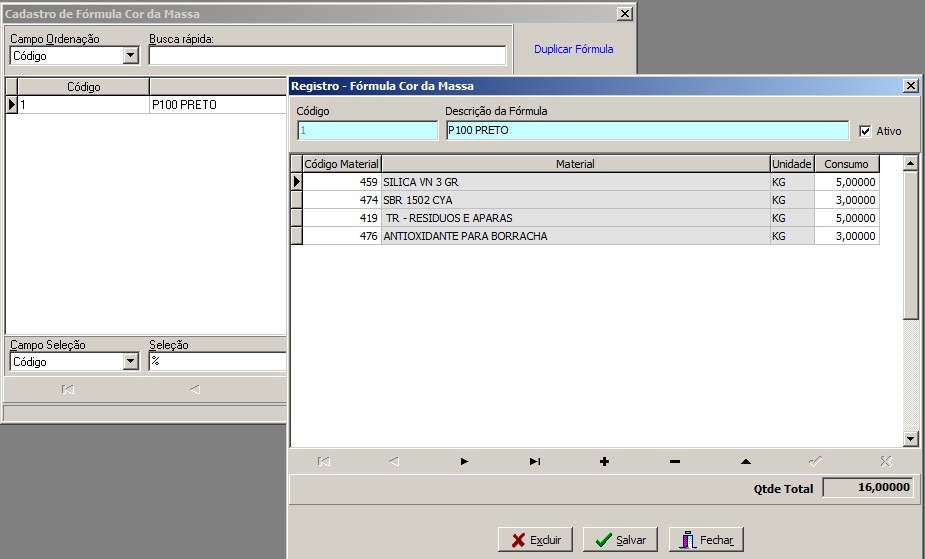Click row selector of ANTIOXIDANTE PARA BORRACHA row

(297, 236)
